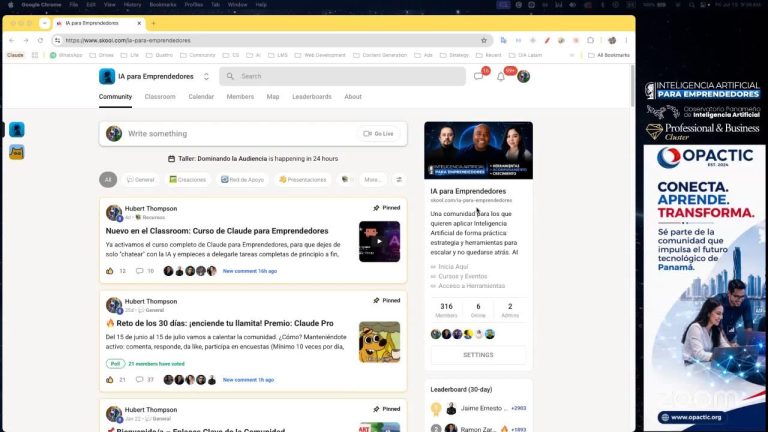This screenshot has width=768, height=432.
Task: Select the All category filter
Action: click(108, 180)
